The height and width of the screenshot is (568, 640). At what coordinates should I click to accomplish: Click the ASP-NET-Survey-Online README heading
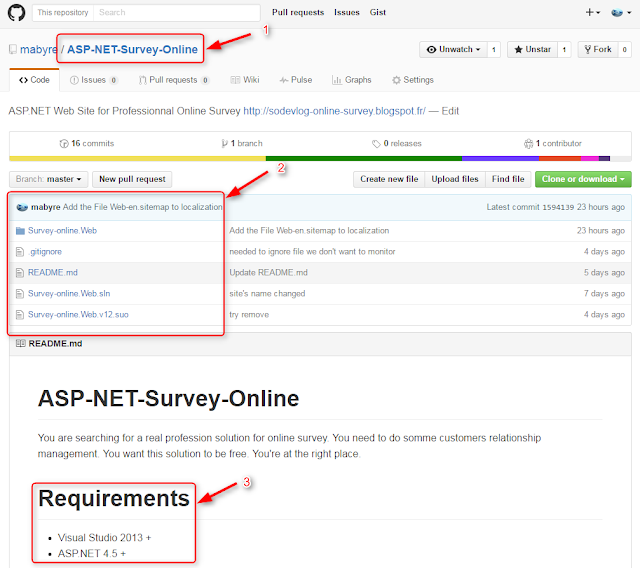pos(169,398)
